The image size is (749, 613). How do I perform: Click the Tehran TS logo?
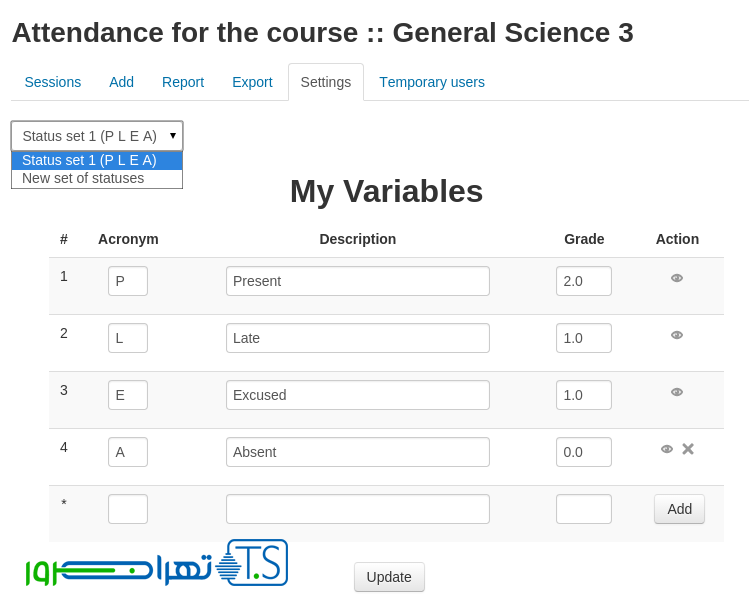(157, 565)
